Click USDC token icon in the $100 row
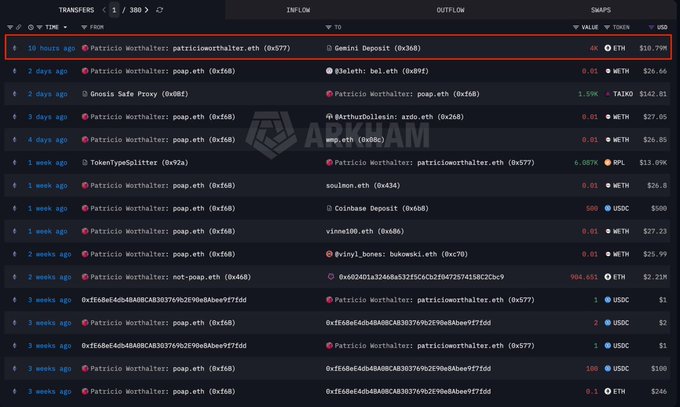 [x=608, y=368]
